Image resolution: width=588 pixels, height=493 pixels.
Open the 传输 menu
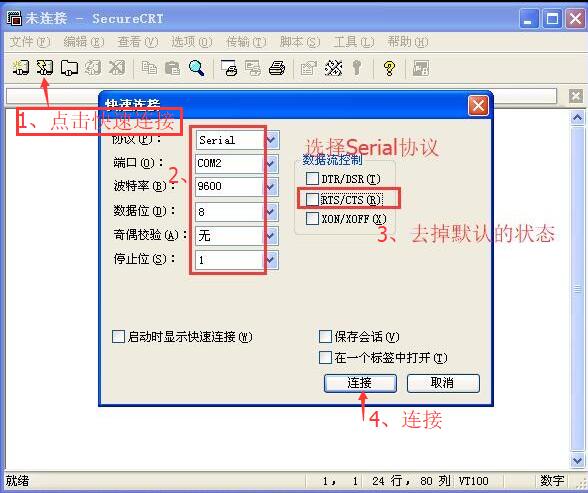point(246,42)
